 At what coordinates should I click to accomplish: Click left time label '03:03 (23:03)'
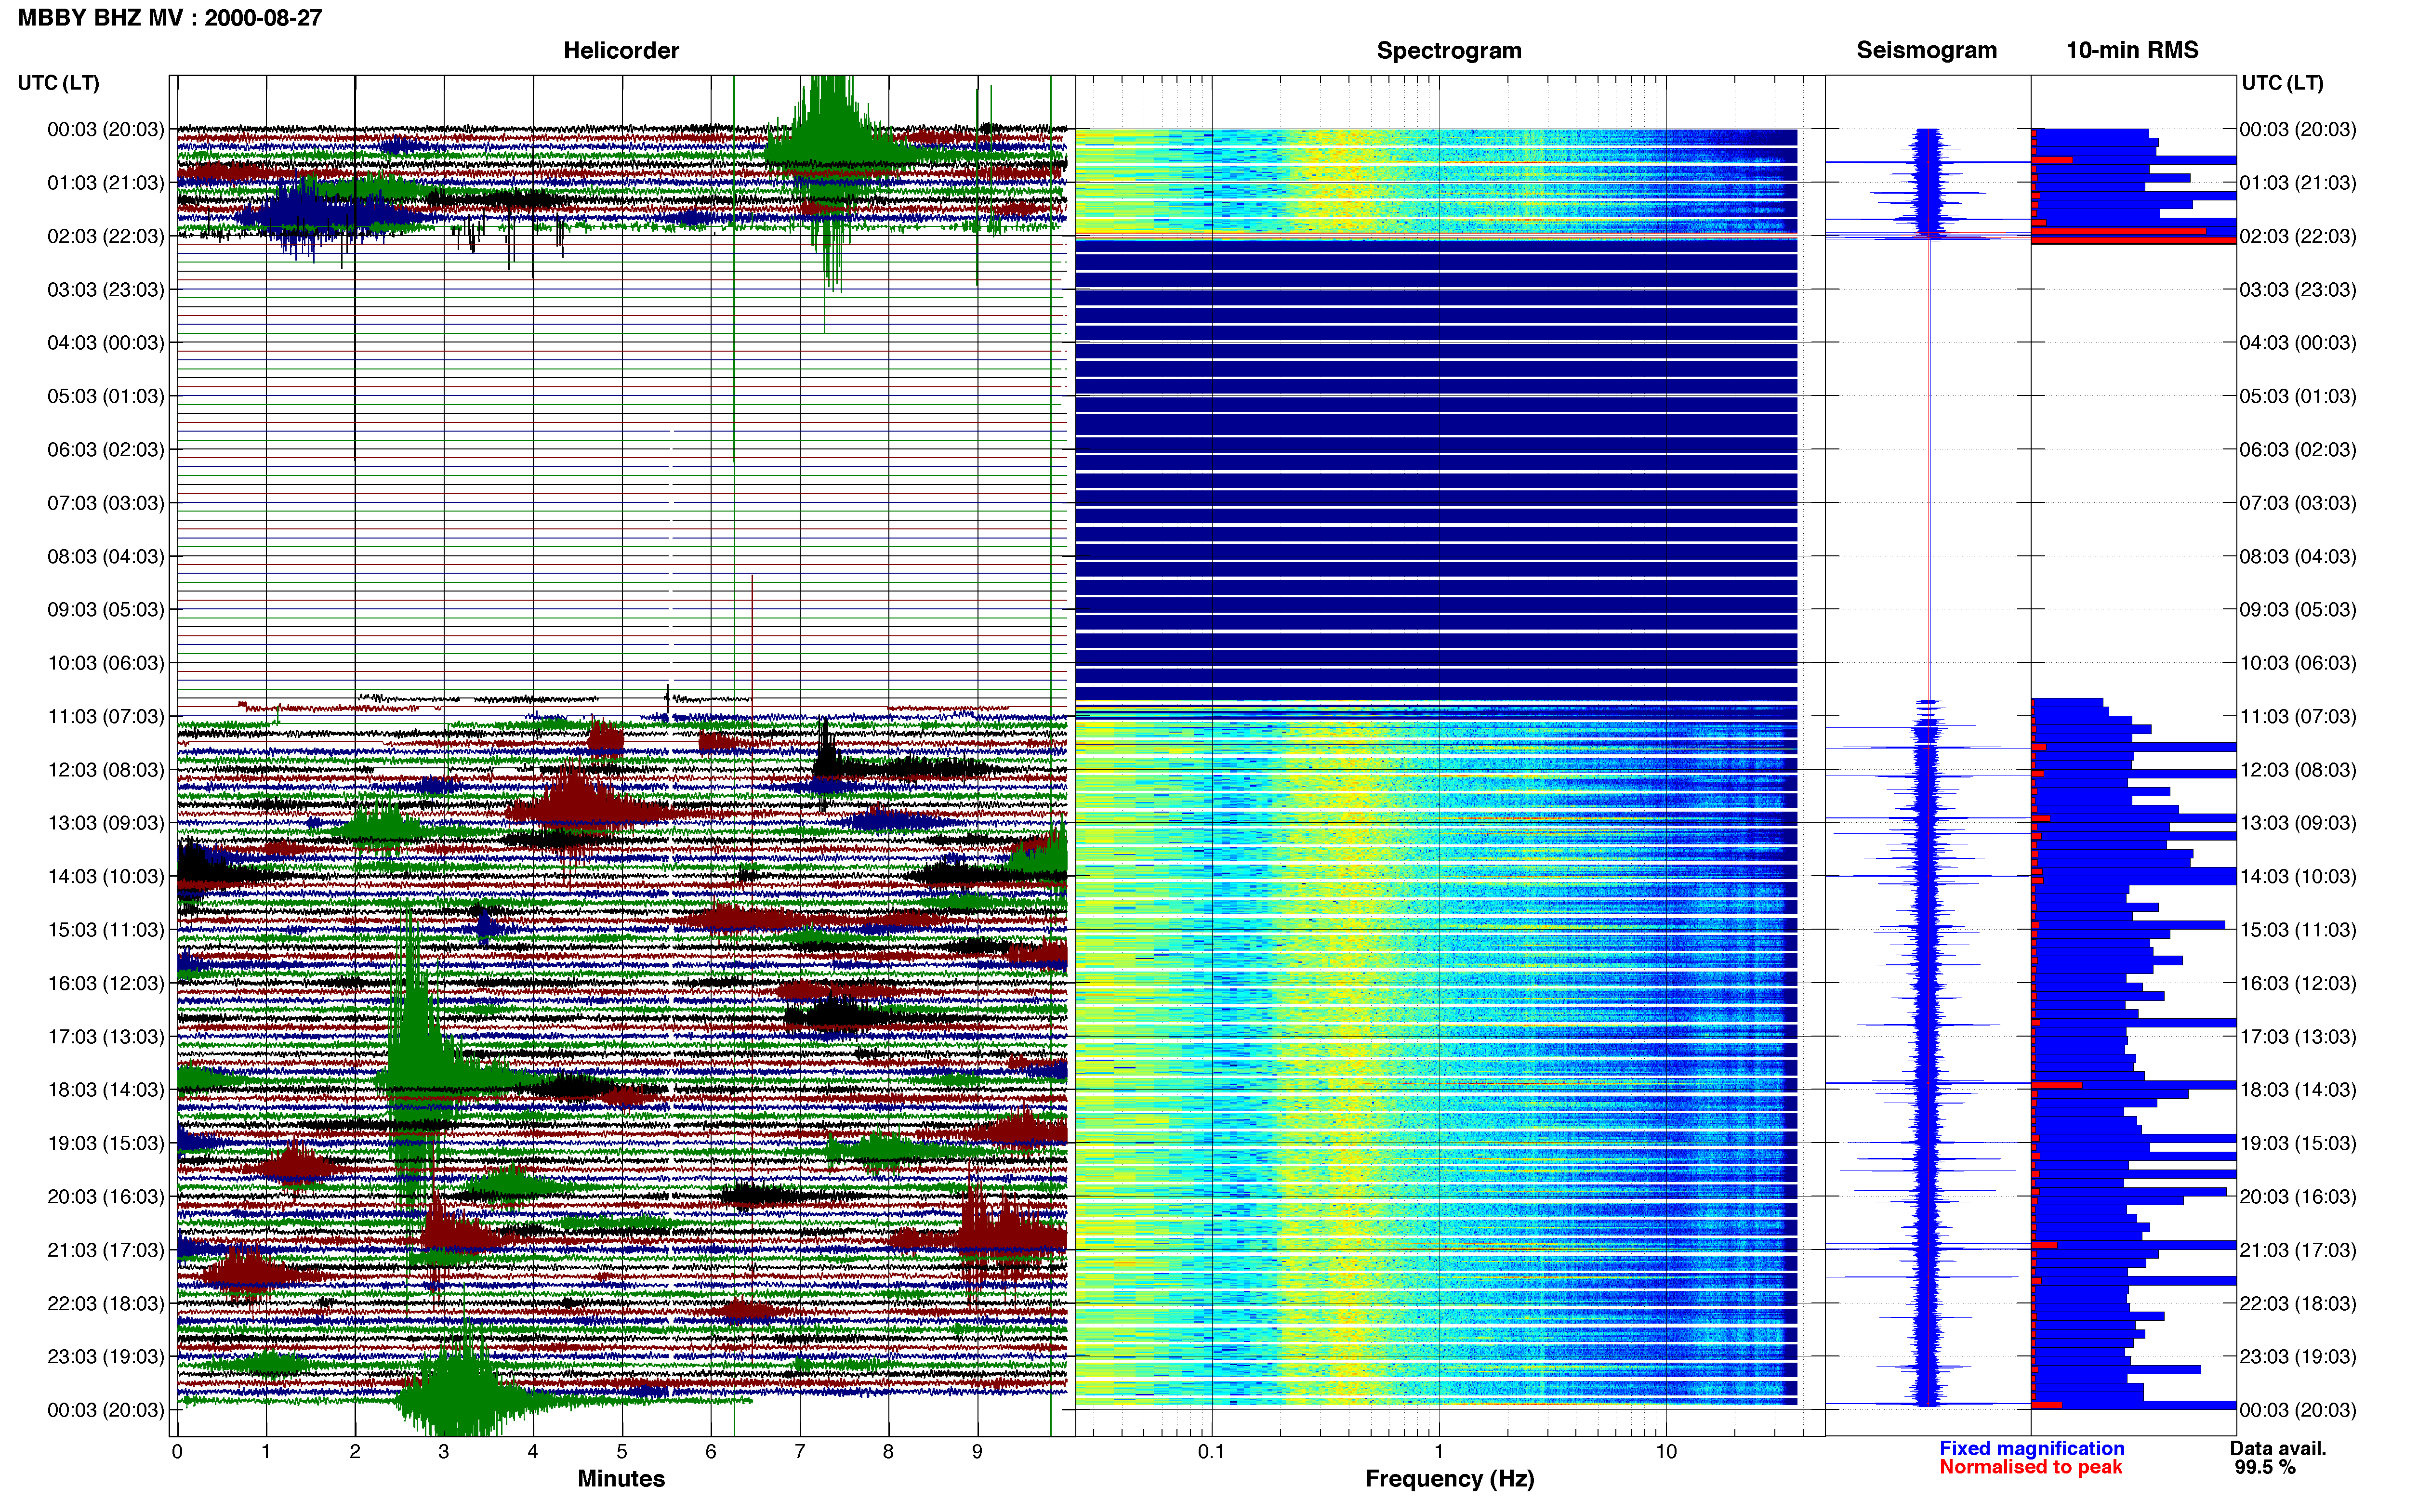(x=106, y=290)
